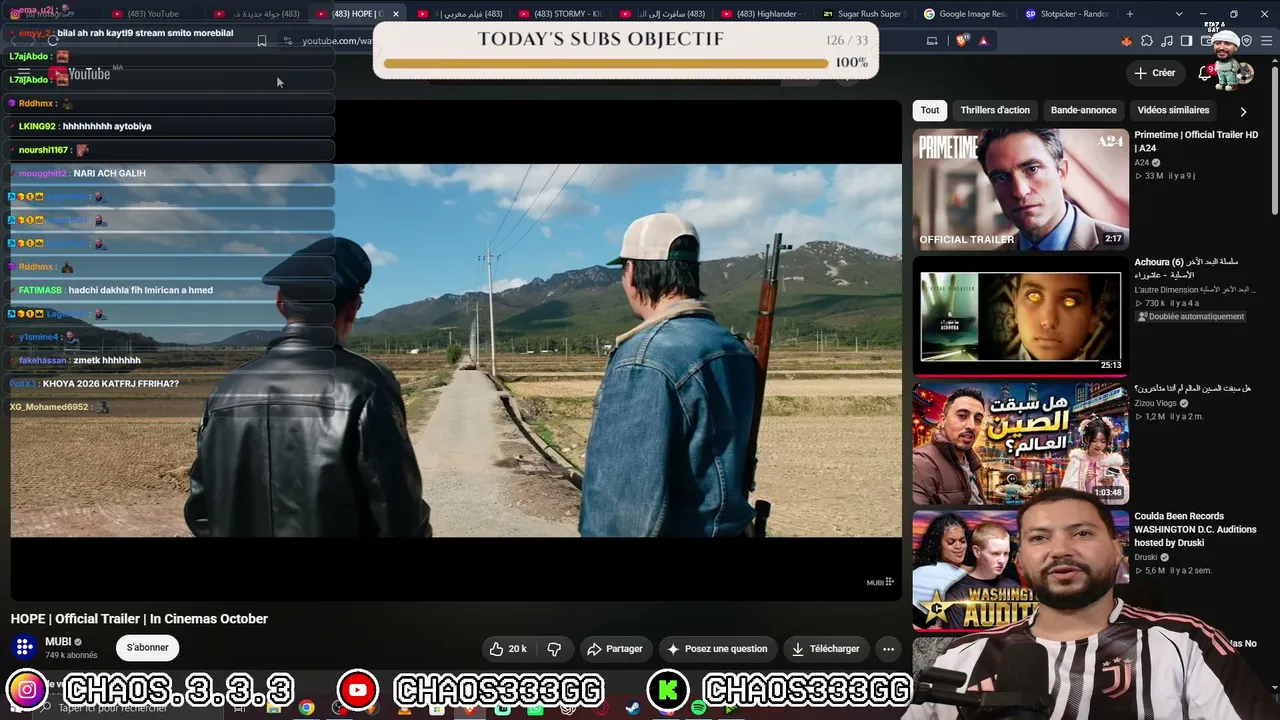1280x720 pixels.
Task: Click 'Posez une question' button
Action: (x=717, y=649)
